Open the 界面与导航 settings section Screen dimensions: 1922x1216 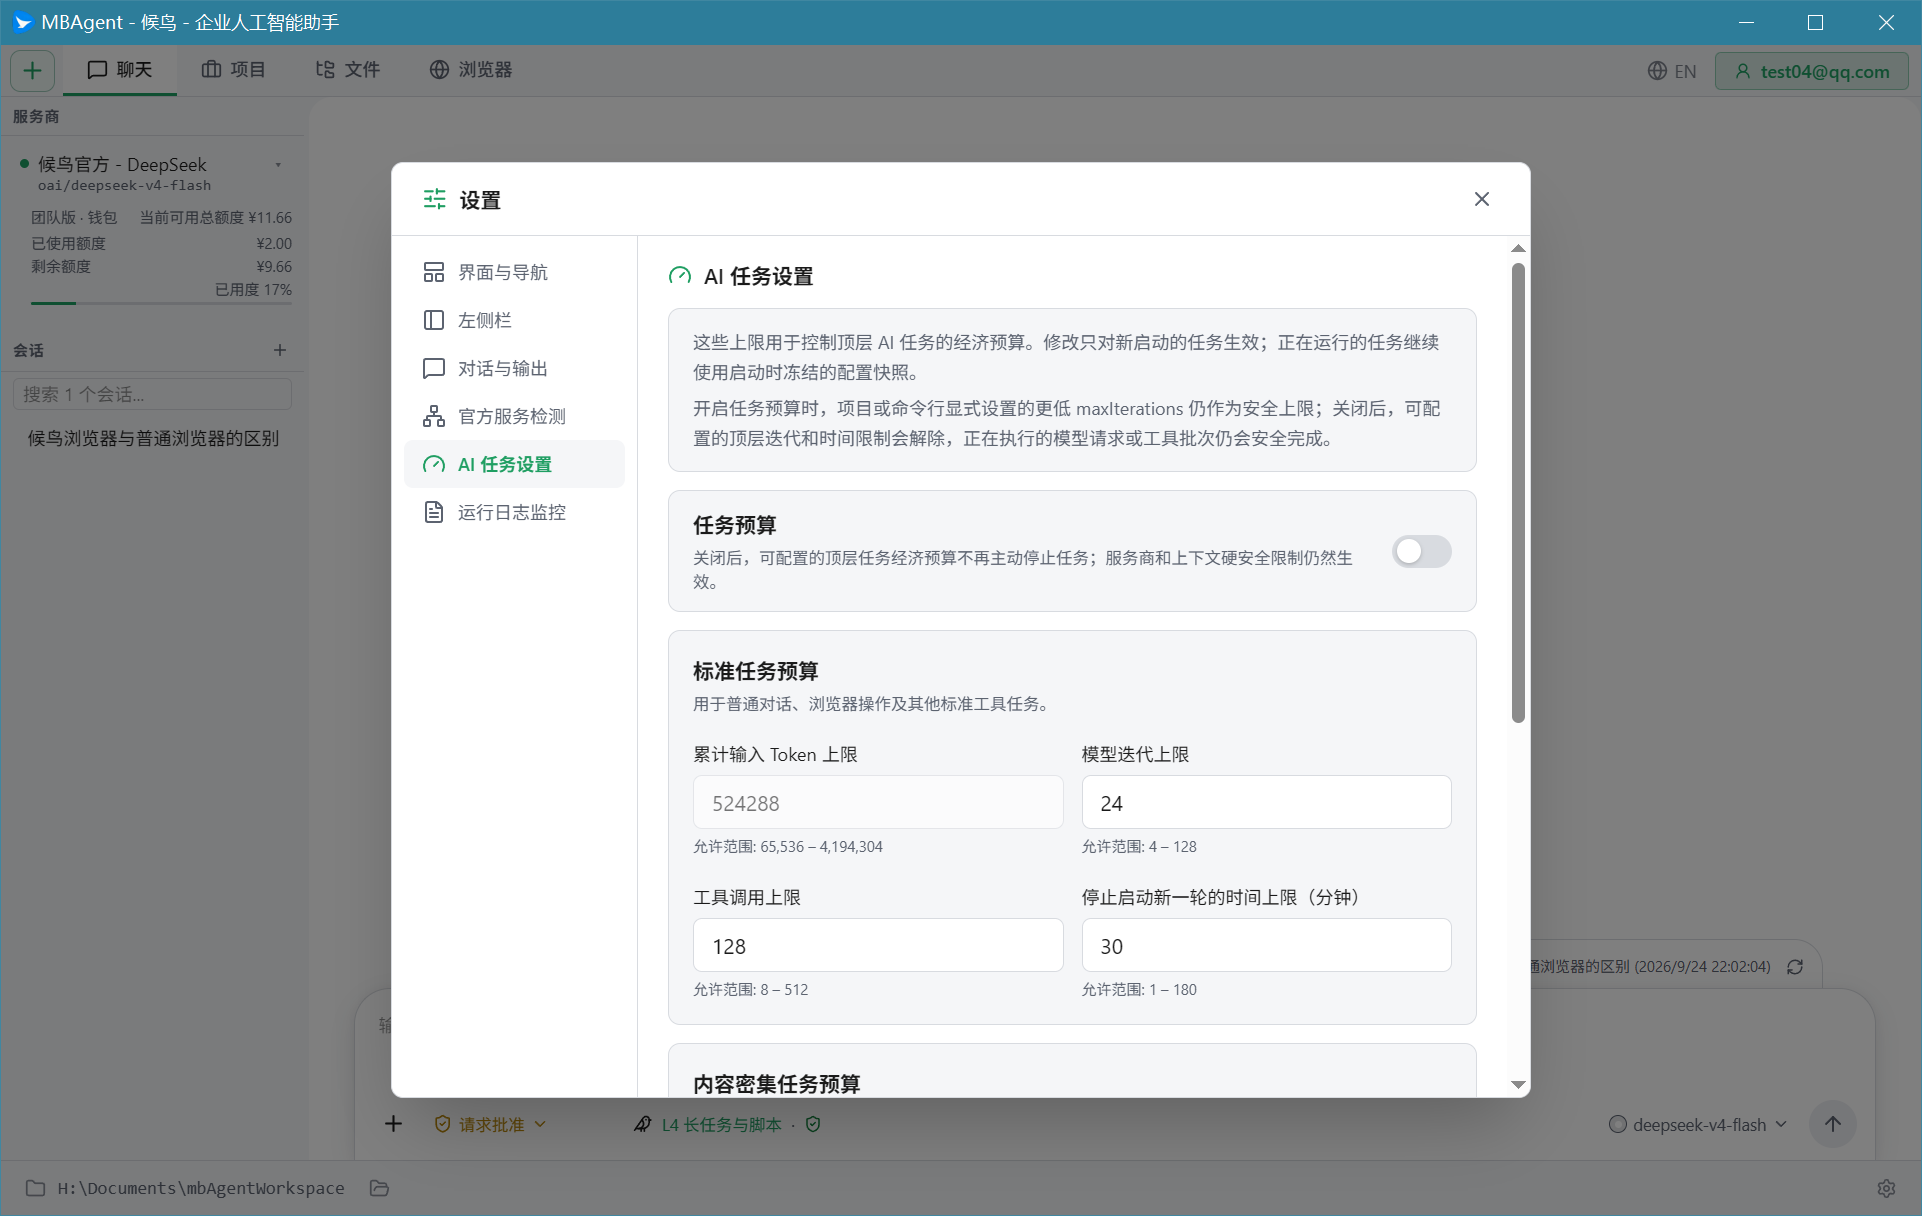pyautogui.click(x=514, y=272)
